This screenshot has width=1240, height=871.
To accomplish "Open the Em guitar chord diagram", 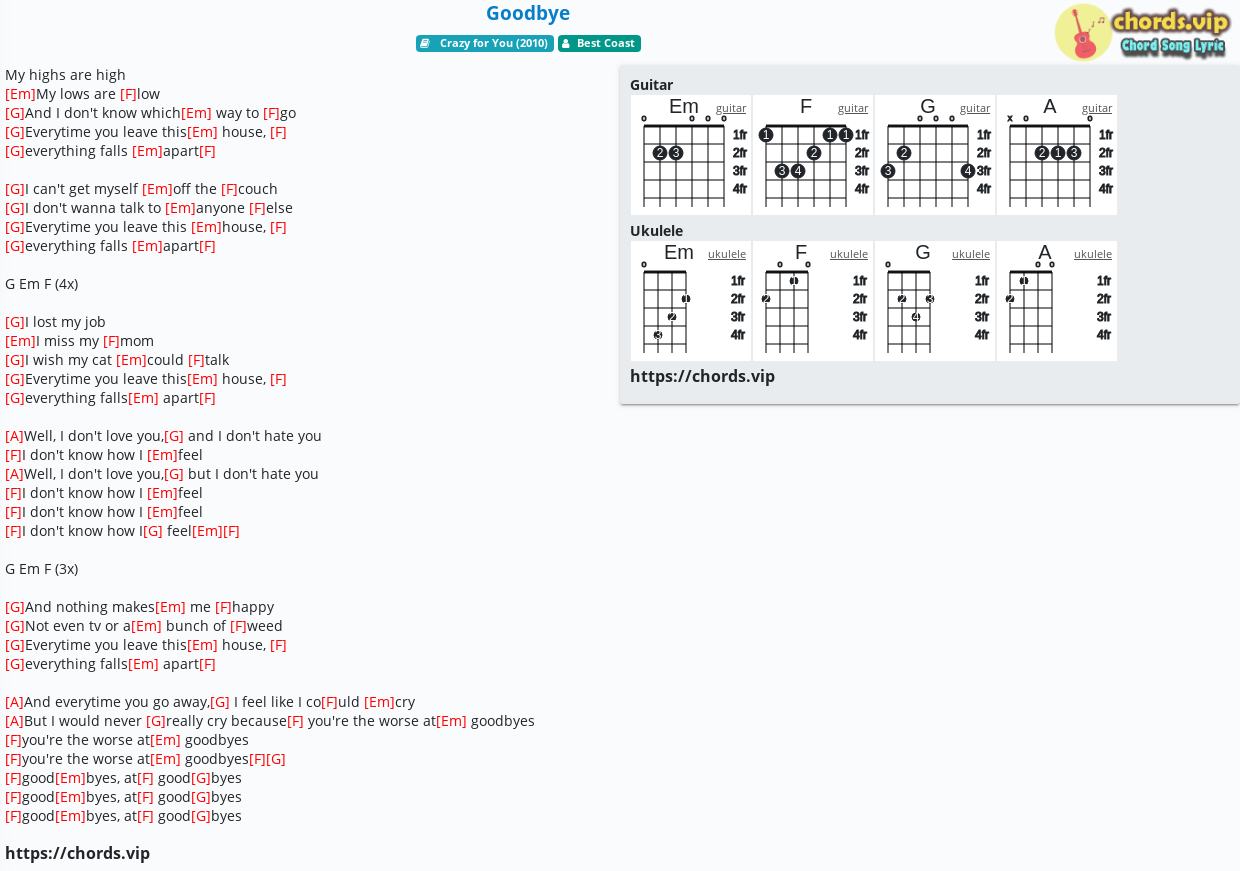I will point(691,155).
